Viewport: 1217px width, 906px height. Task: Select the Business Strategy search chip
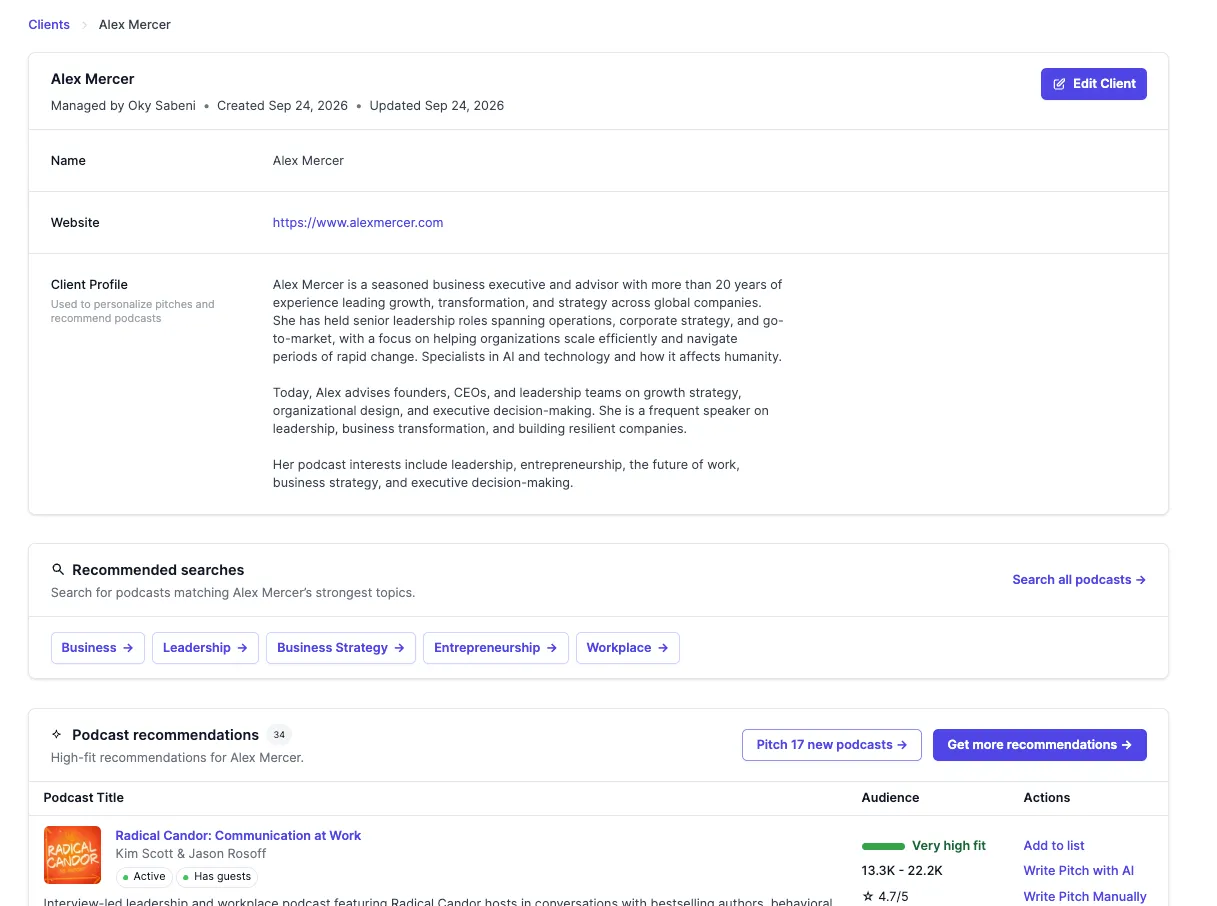click(x=341, y=648)
